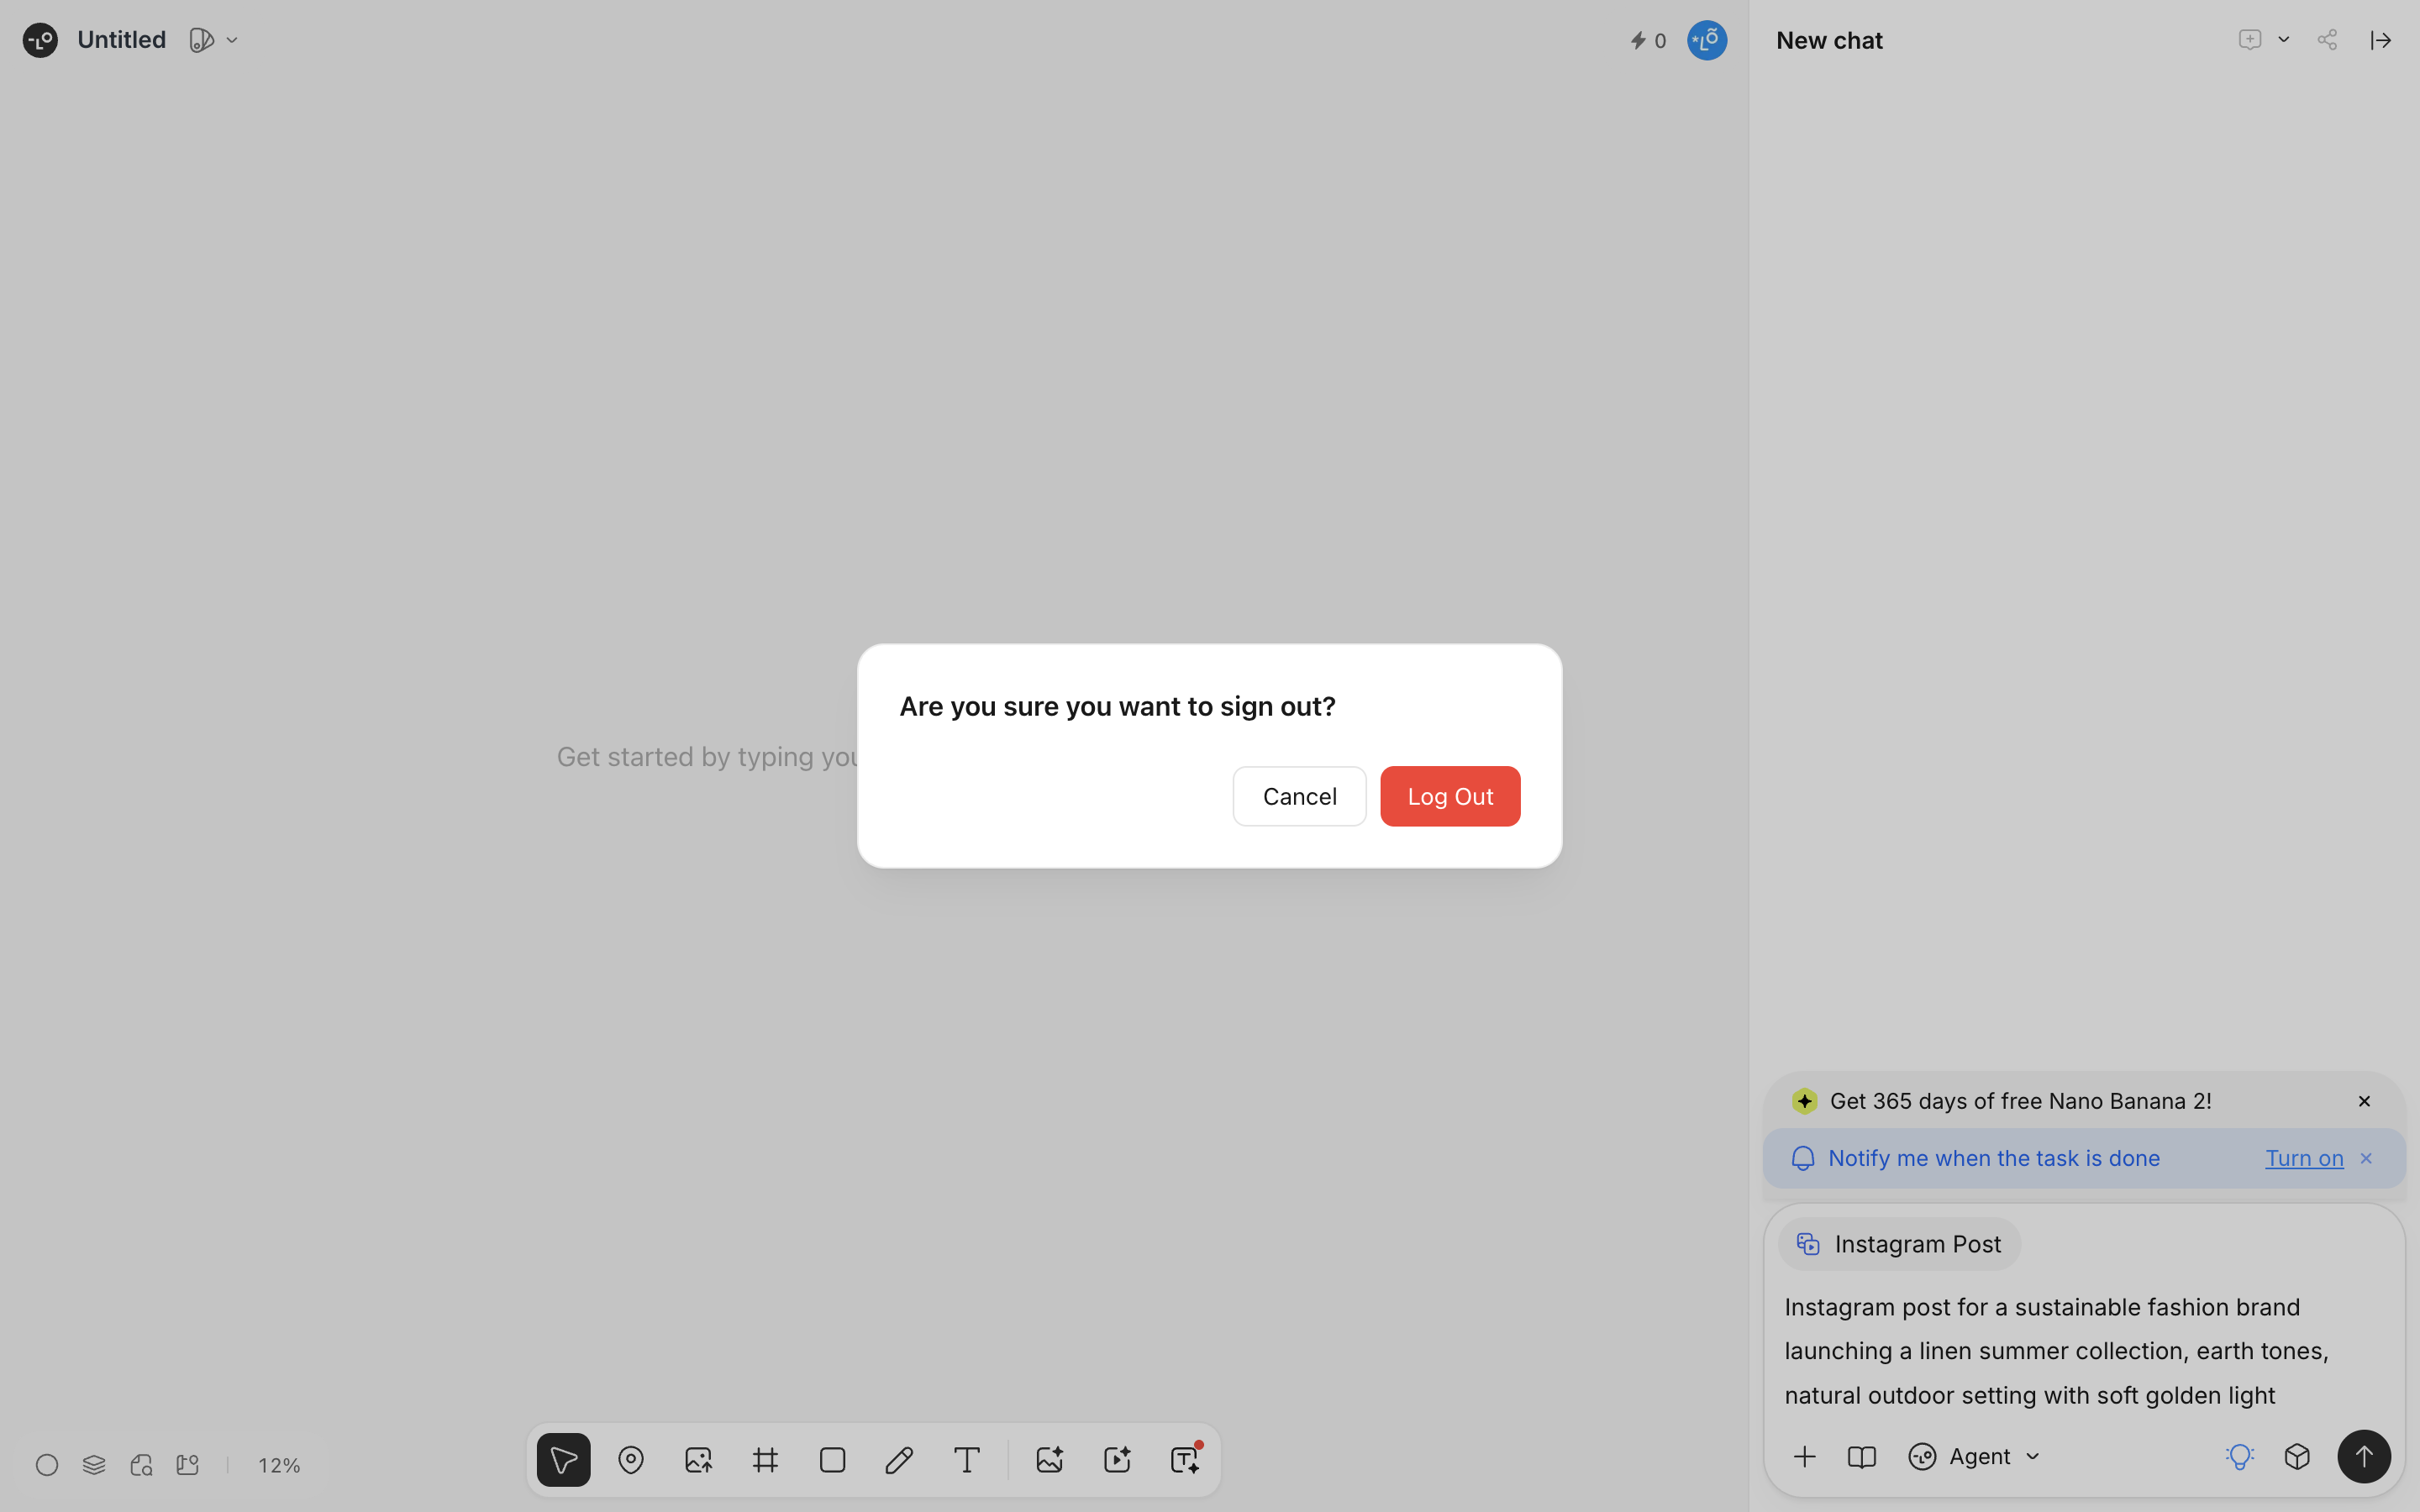Expand the Agent mode dropdown
Viewport: 2420px width, 1512px height.
(x=1974, y=1457)
